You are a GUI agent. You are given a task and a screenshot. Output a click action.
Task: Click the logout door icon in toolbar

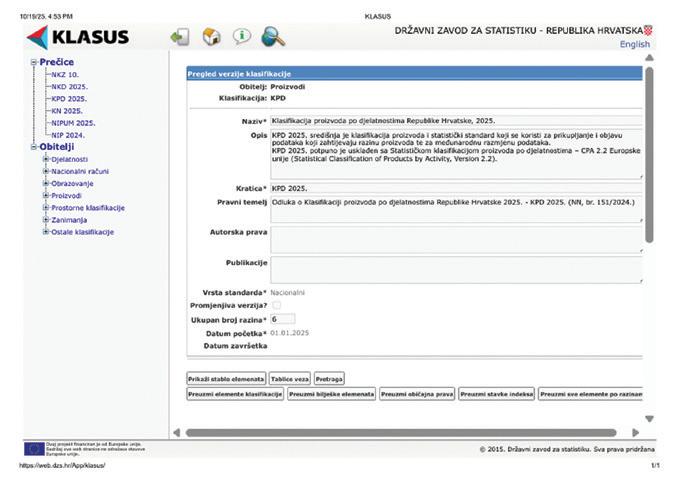pos(180,37)
